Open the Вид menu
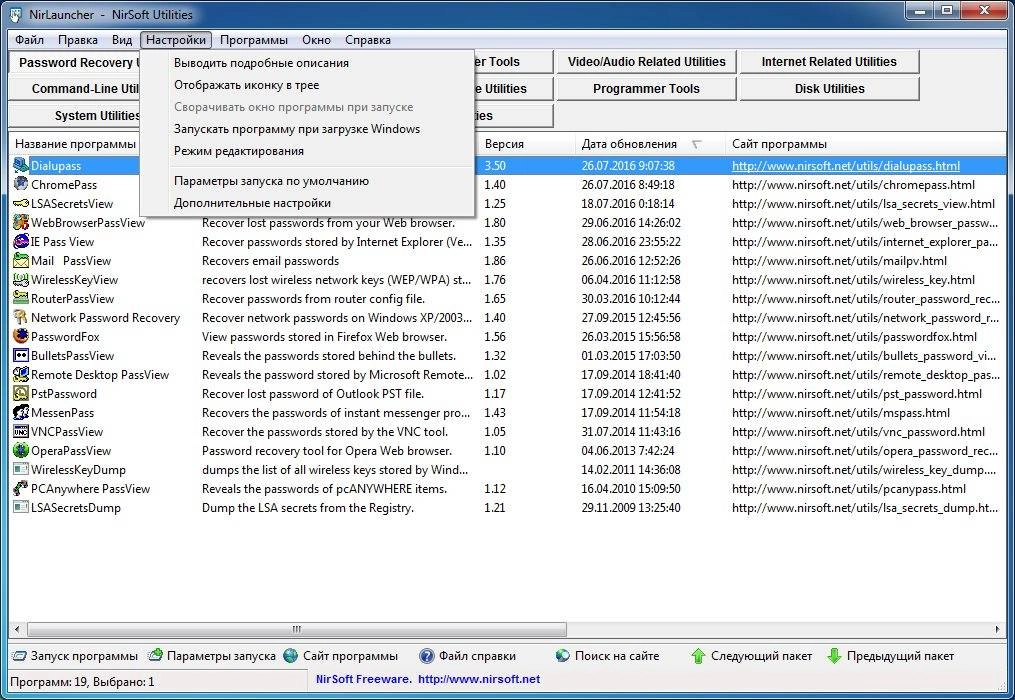Viewport: 1015px width, 700px height. 122,40
